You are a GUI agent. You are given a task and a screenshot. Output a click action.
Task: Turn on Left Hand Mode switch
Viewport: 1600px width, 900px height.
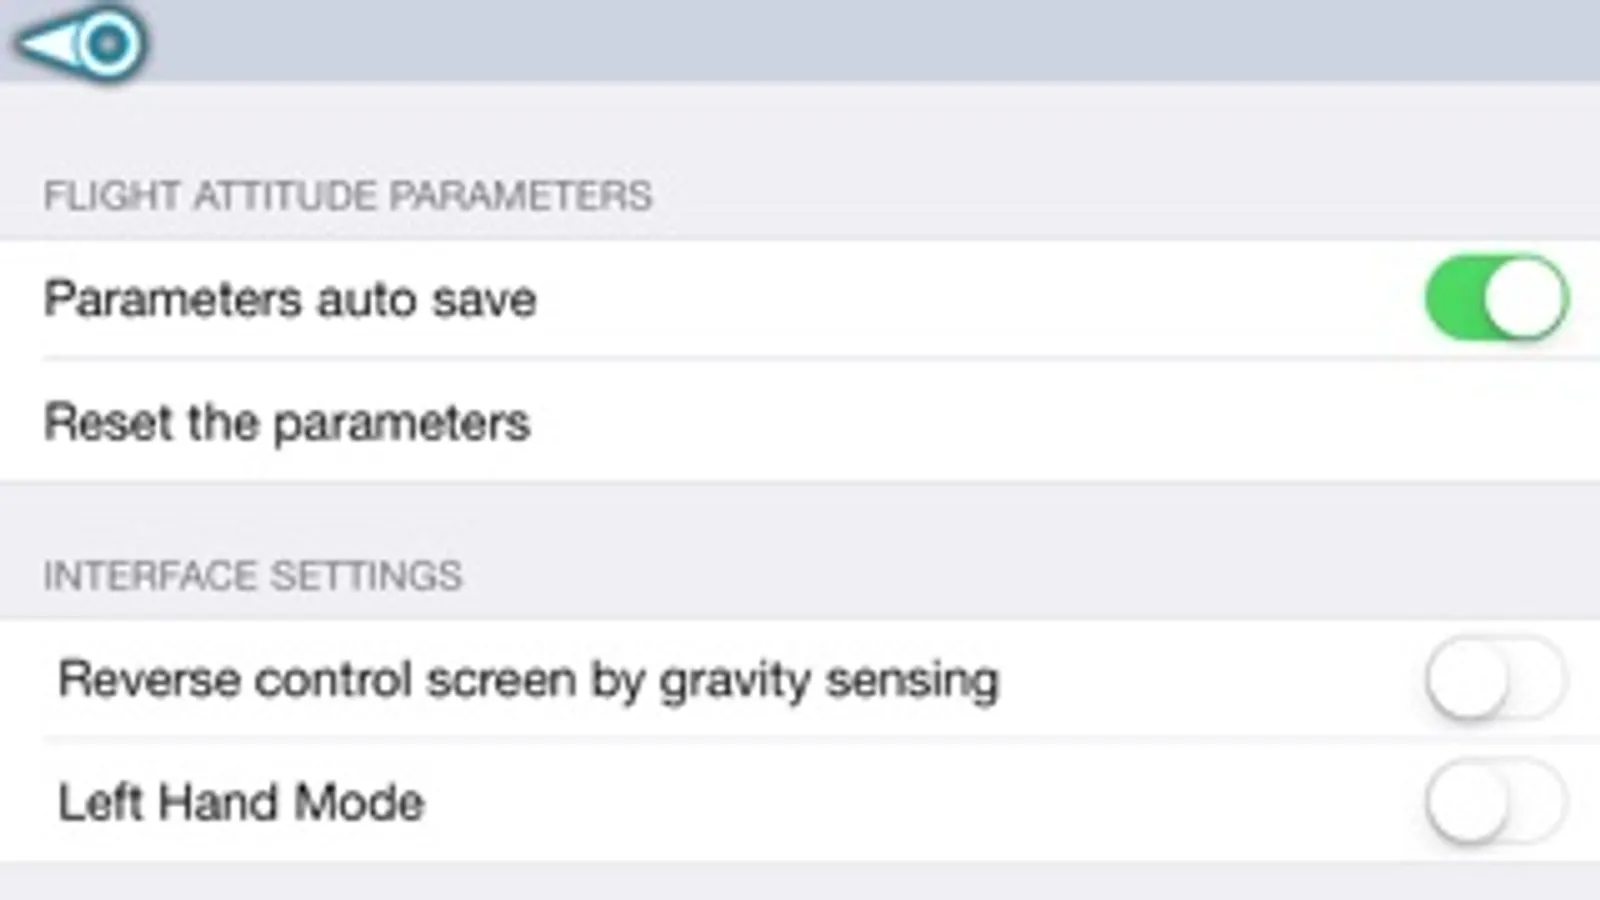1496,802
